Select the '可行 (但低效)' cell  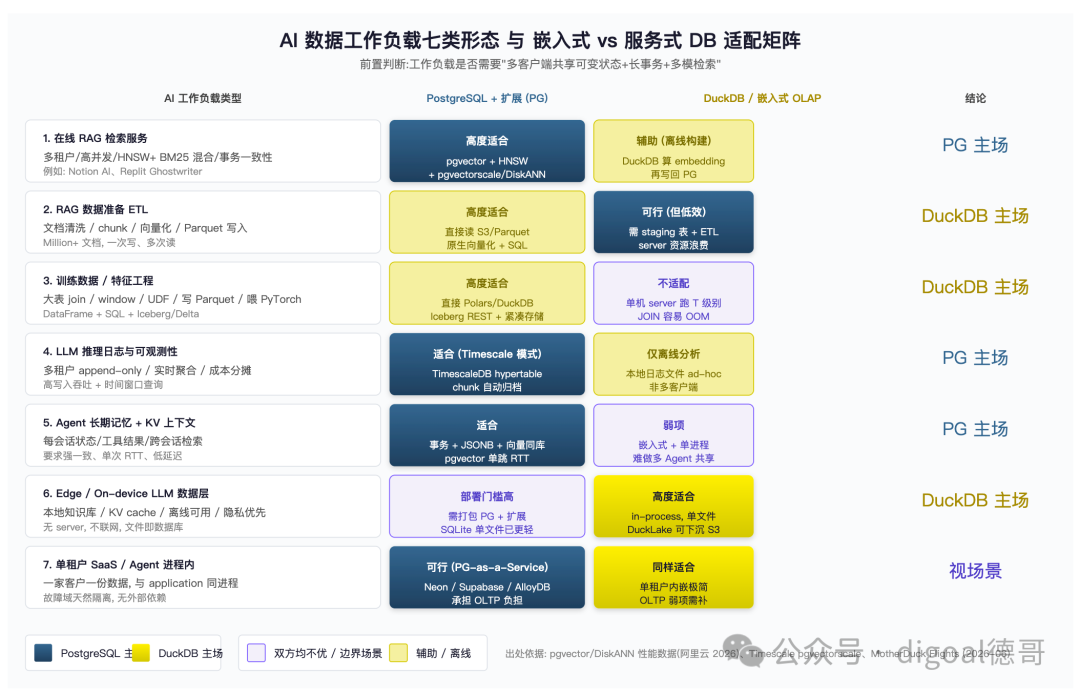(x=674, y=222)
